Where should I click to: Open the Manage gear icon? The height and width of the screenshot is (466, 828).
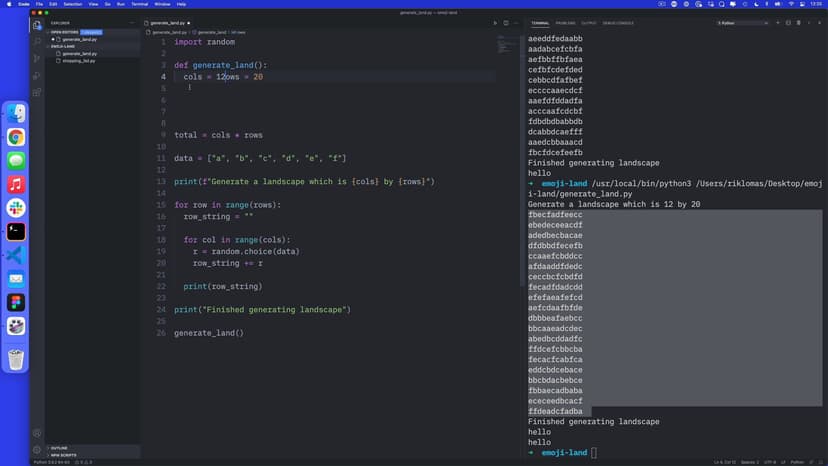(37, 449)
